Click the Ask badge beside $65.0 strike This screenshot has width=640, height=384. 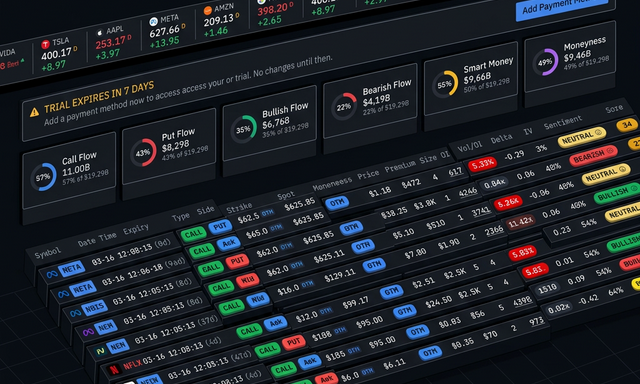228,243
